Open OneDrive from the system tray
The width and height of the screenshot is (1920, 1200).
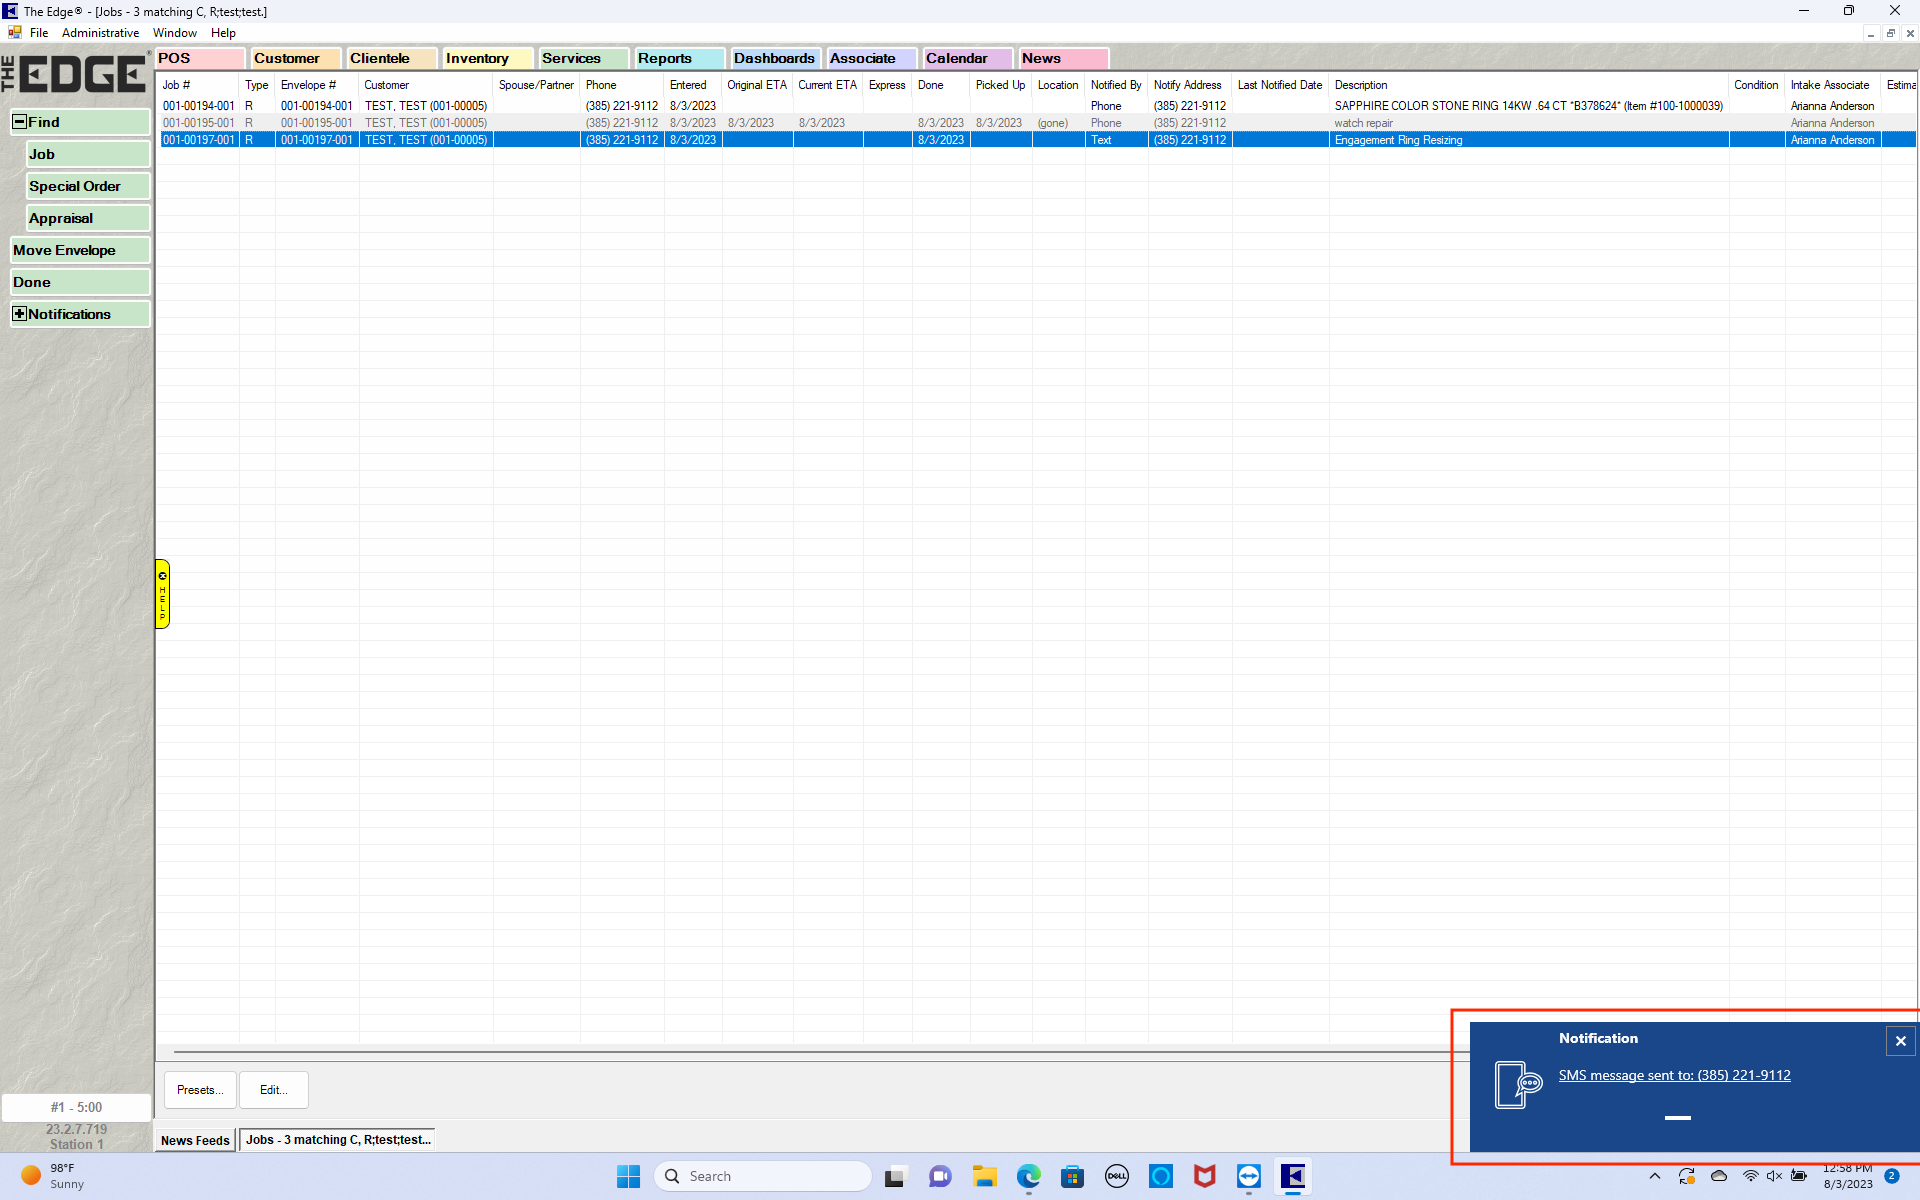1718,1176
